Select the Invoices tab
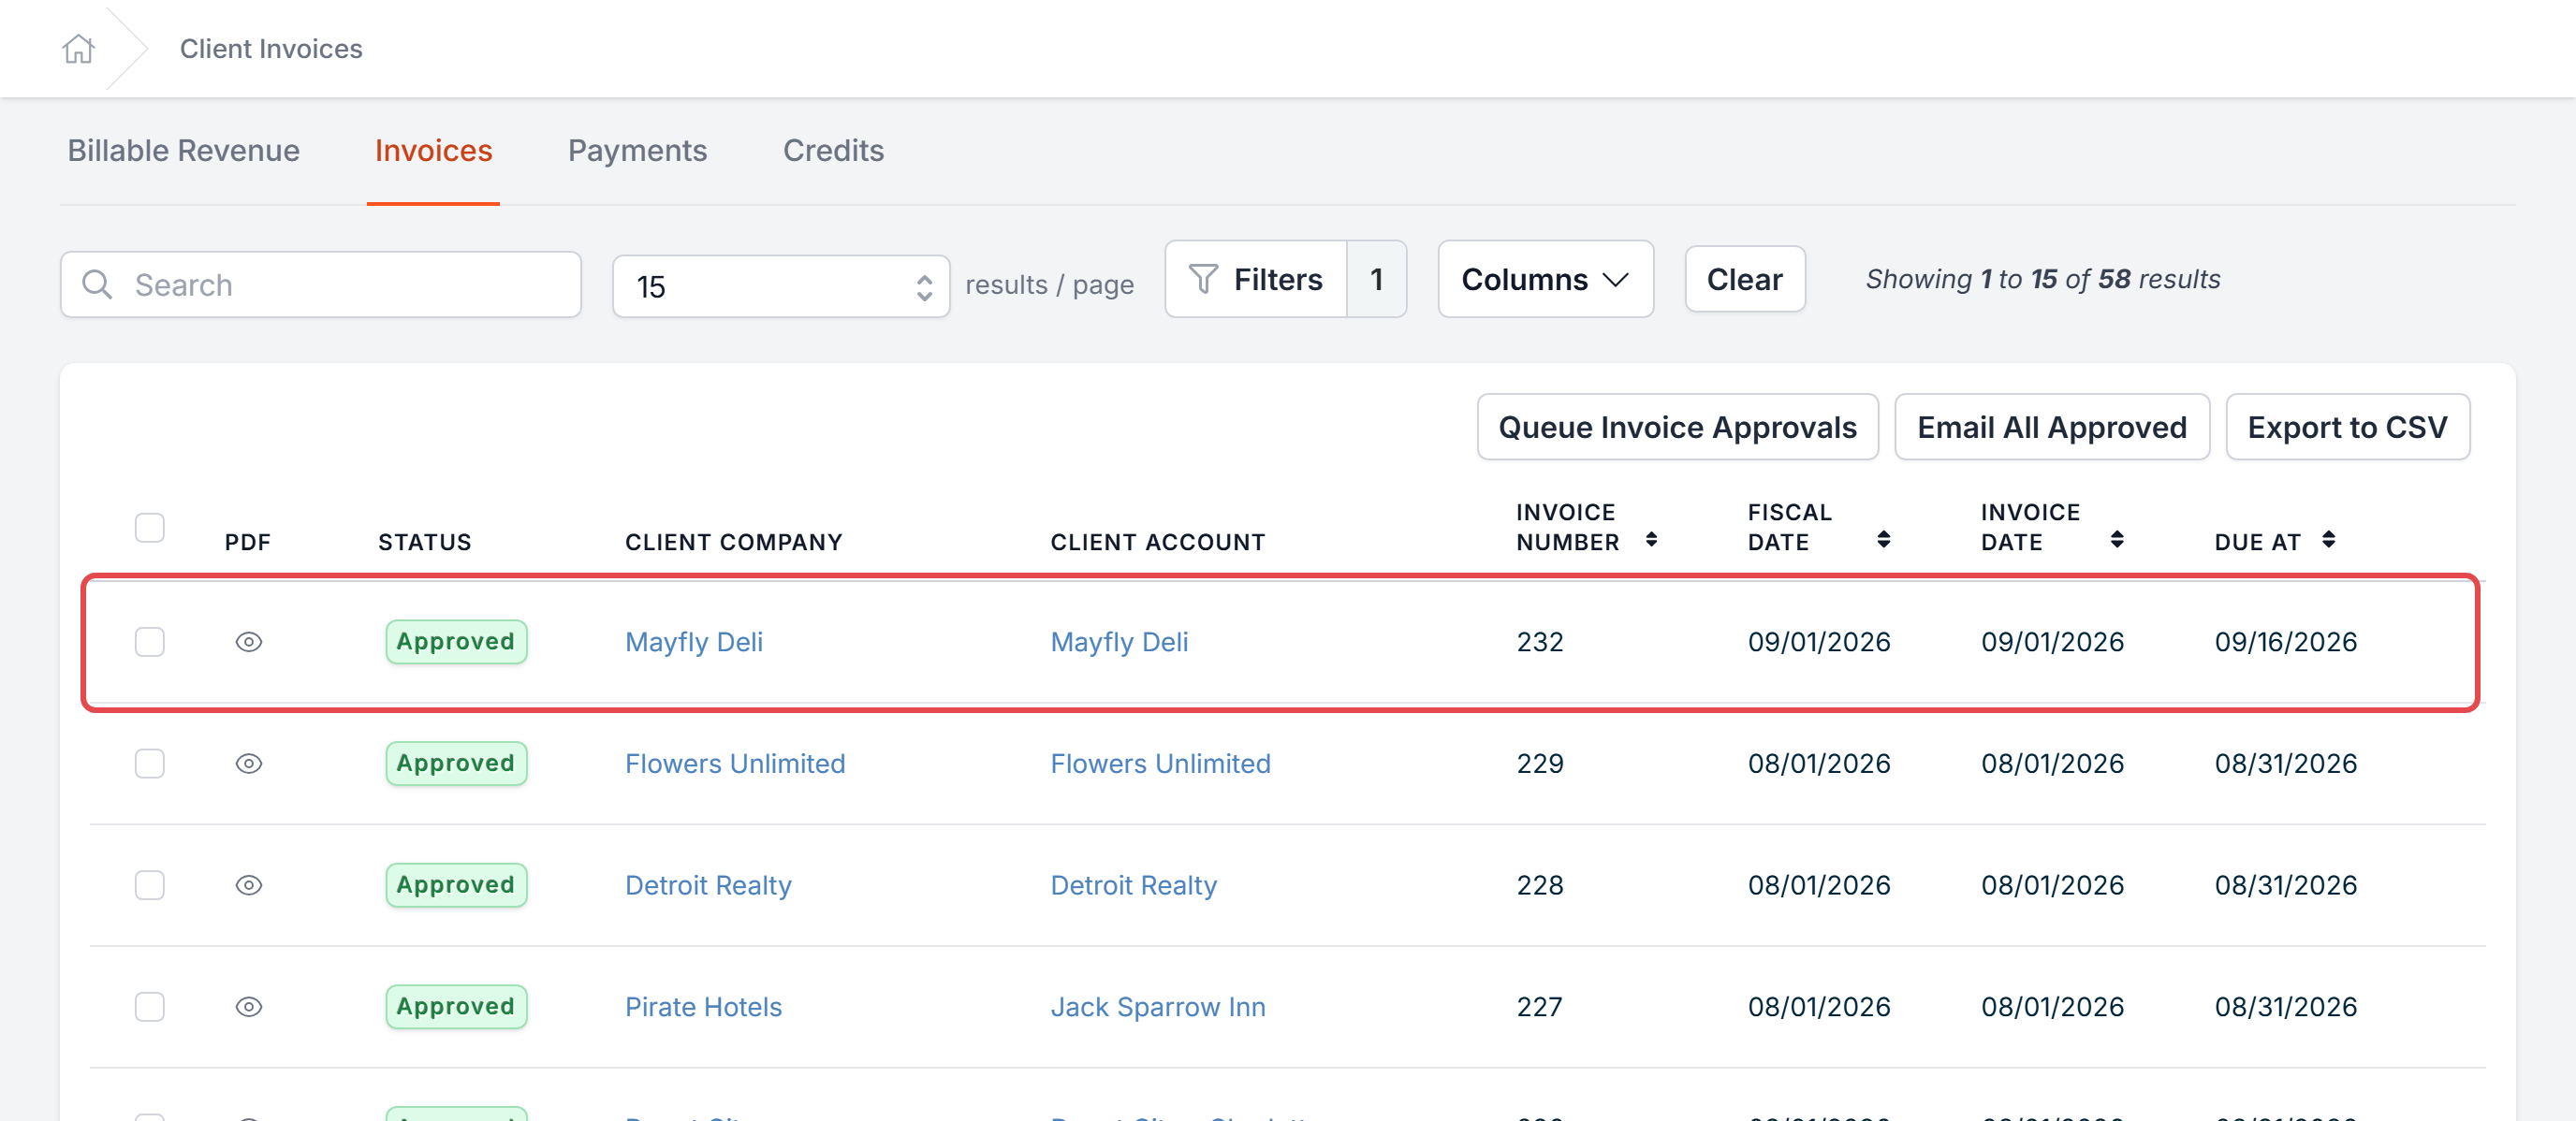2576x1121 pixels. tap(433, 151)
